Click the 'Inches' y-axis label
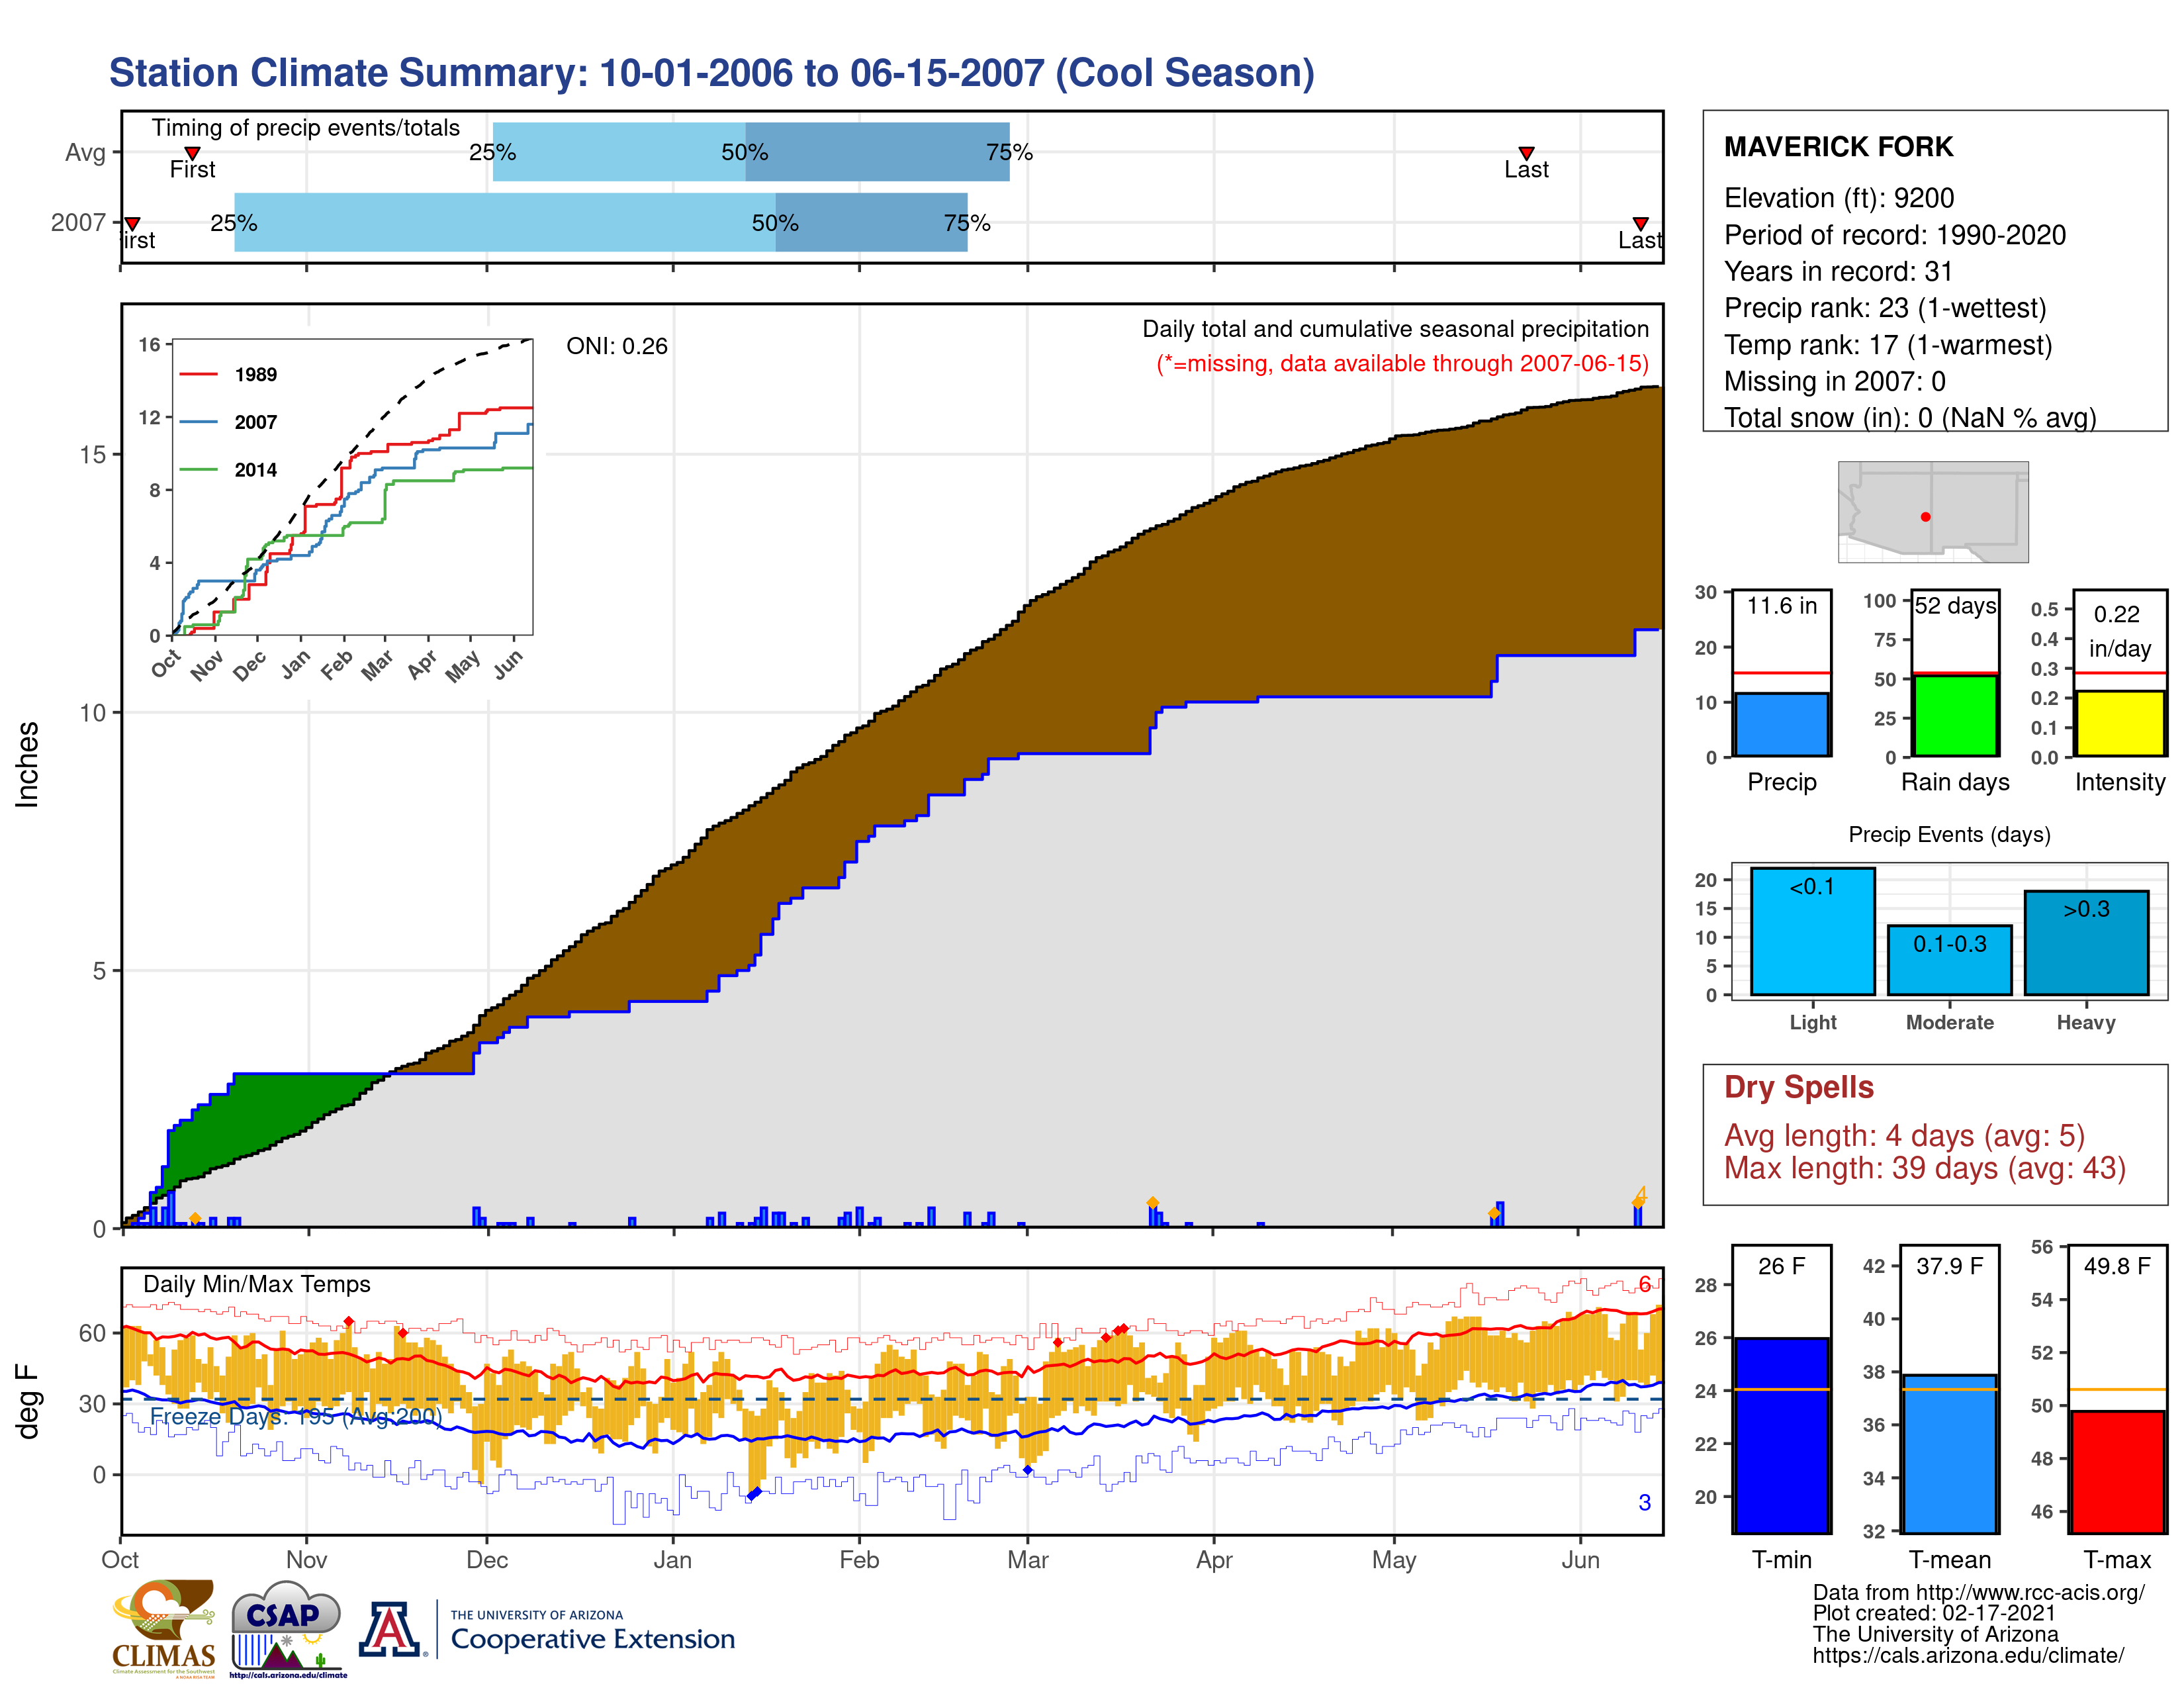Screen dimensions: 2184x1688 click(27, 765)
